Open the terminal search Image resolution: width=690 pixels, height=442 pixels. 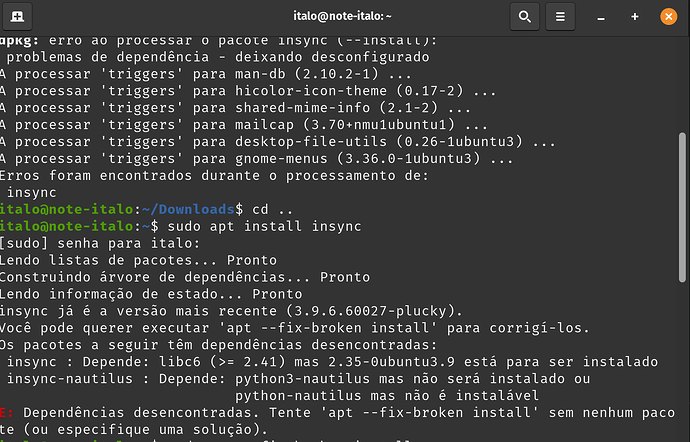(x=525, y=17)
